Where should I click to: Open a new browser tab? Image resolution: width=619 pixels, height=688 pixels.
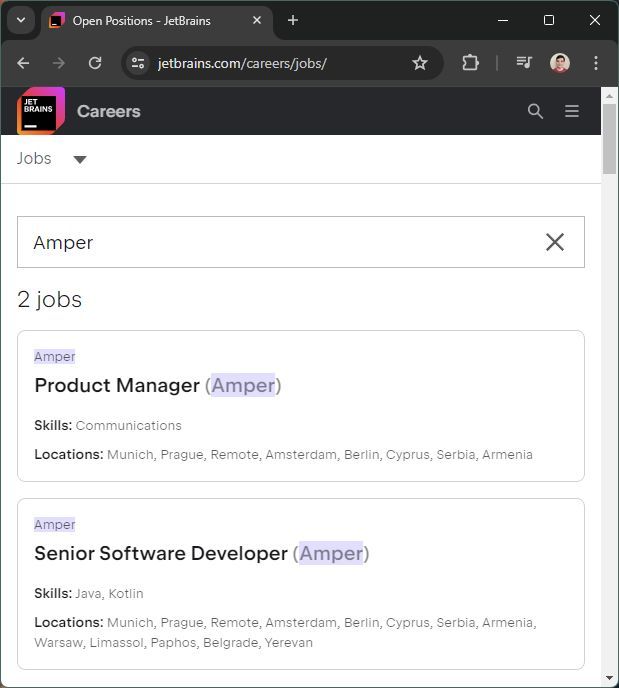point(293,20)
